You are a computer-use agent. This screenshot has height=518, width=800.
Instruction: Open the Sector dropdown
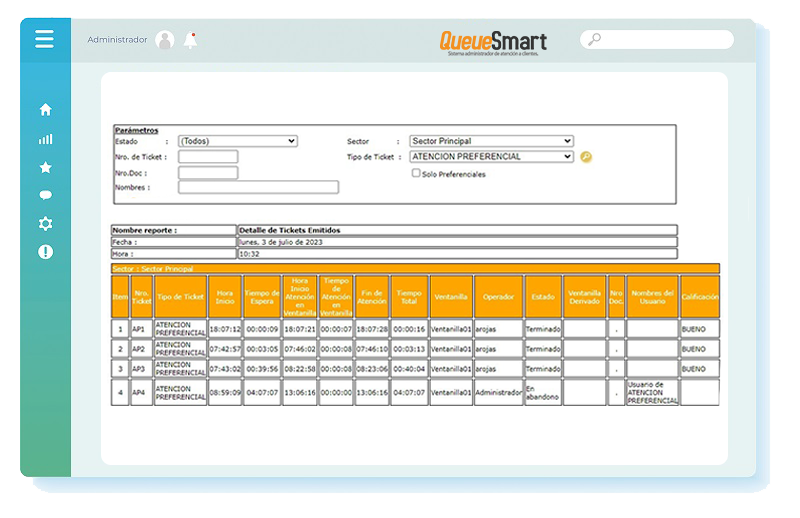coord(491,141)
